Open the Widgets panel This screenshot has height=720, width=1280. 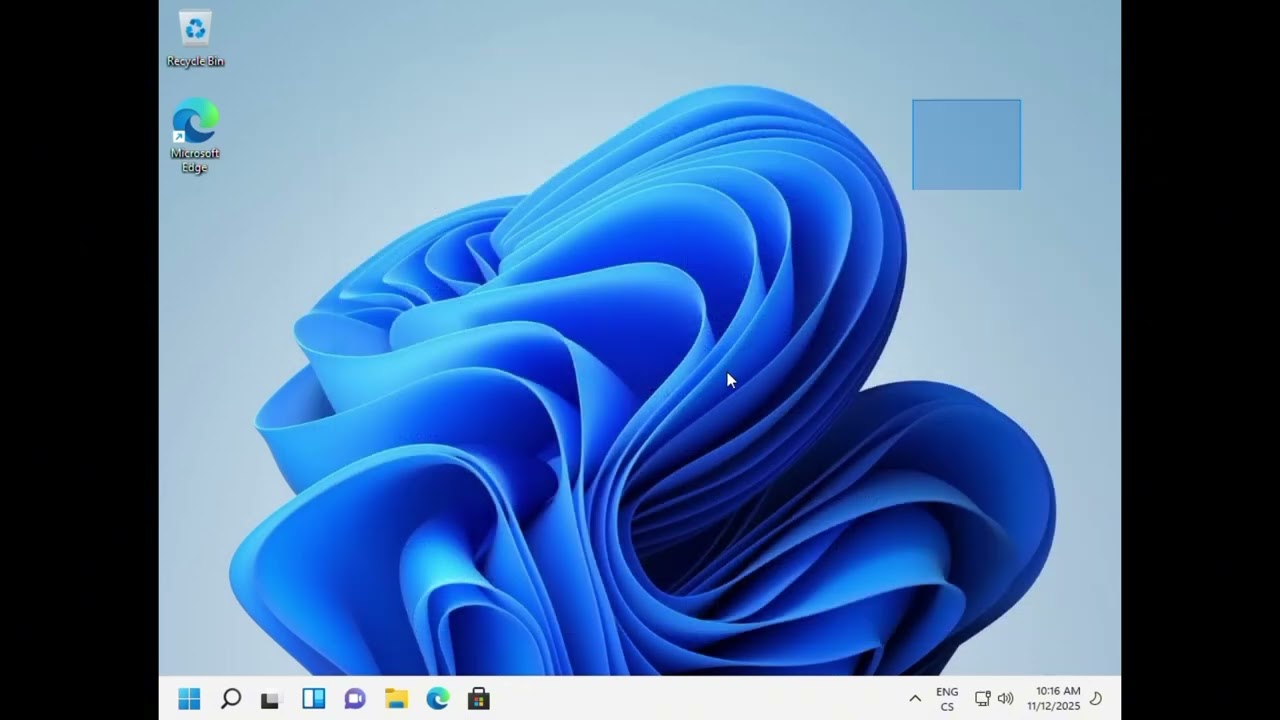click(313, 699)
